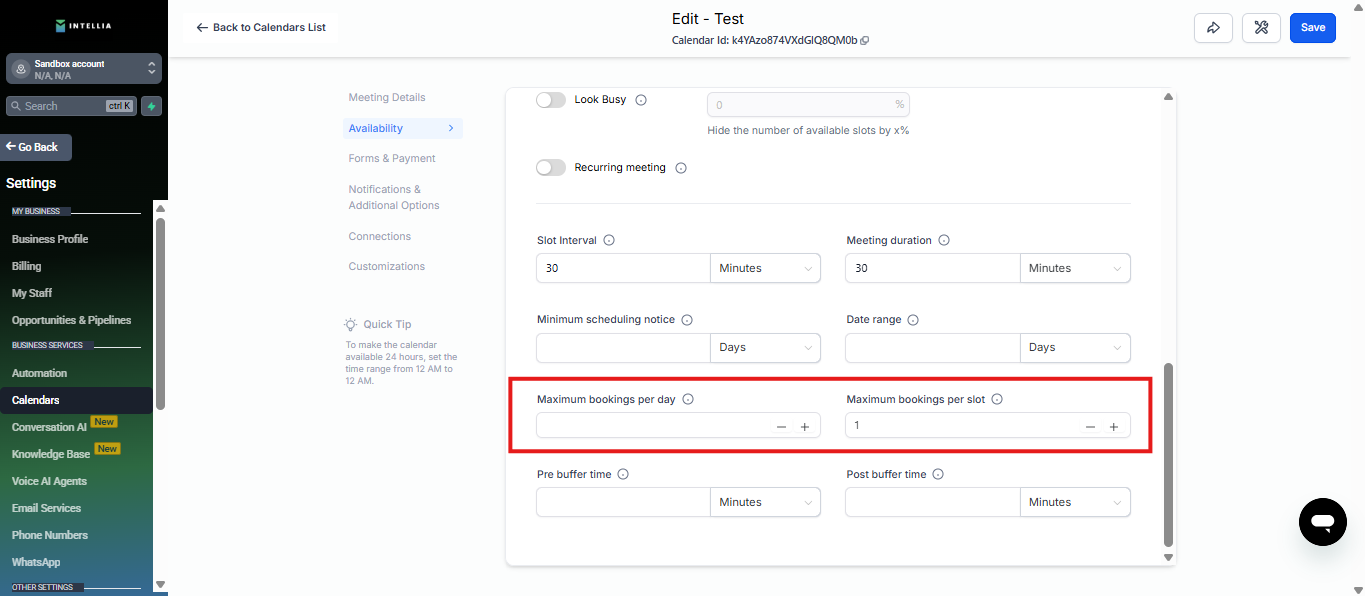Click the Minimum scheduling notice input field

tap(623, 348)
